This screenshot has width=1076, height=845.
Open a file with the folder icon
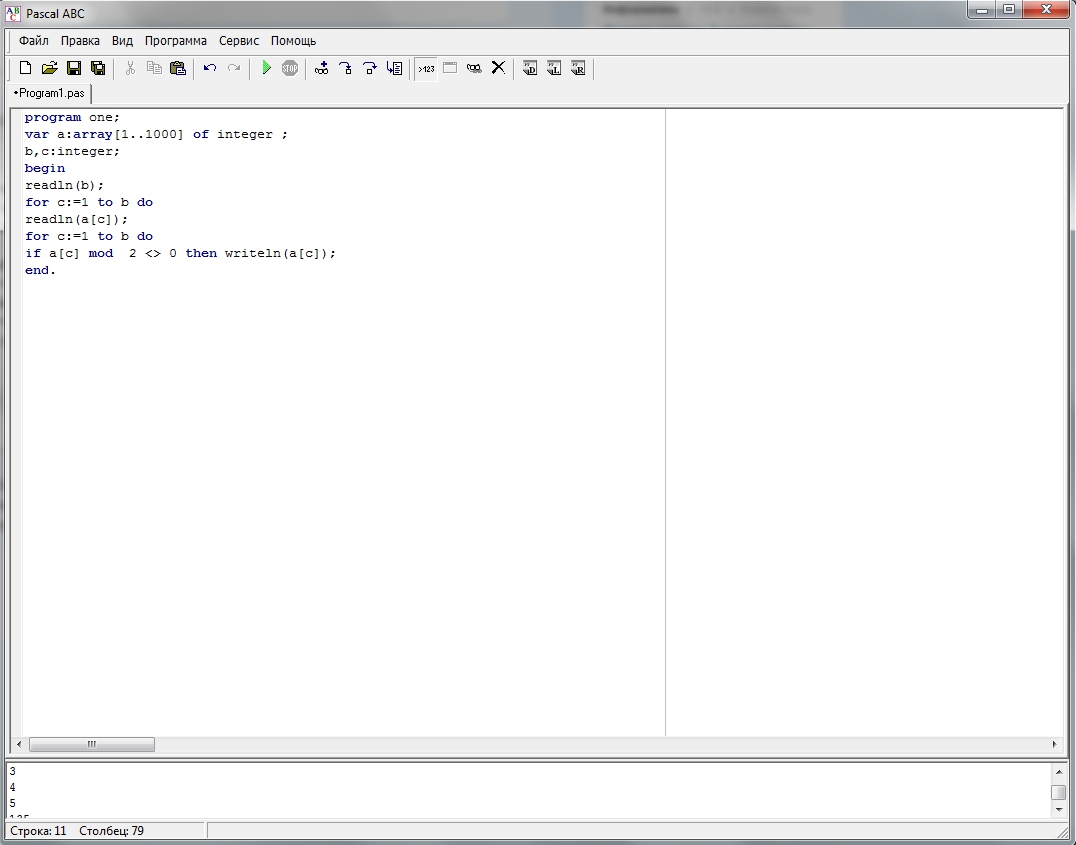pyautogui.click(x=50, y=68)
